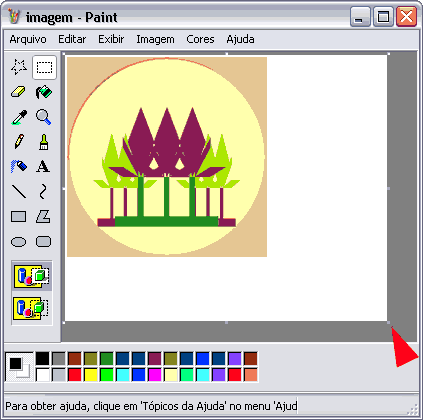Viewport: 423px width, 420px height.
Task: Select the Free-Form Select star tool
Action: pos(19,67)
